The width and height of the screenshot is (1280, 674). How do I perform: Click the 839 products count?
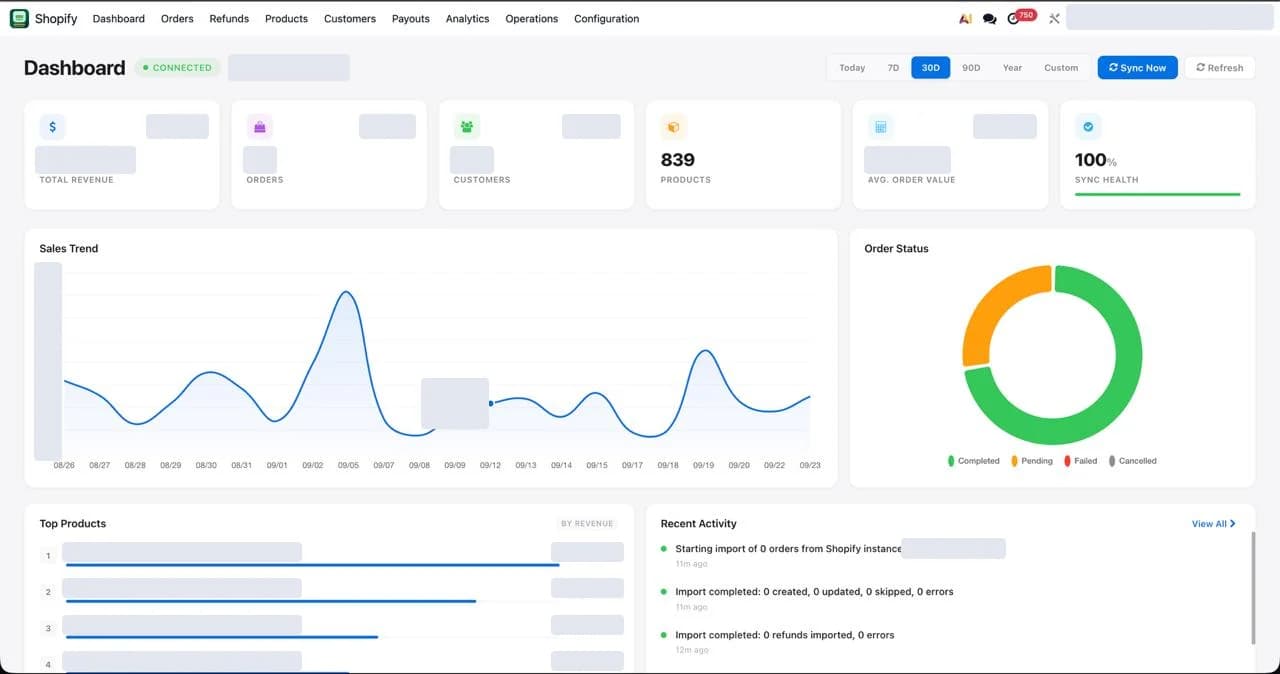coord(678,160)
